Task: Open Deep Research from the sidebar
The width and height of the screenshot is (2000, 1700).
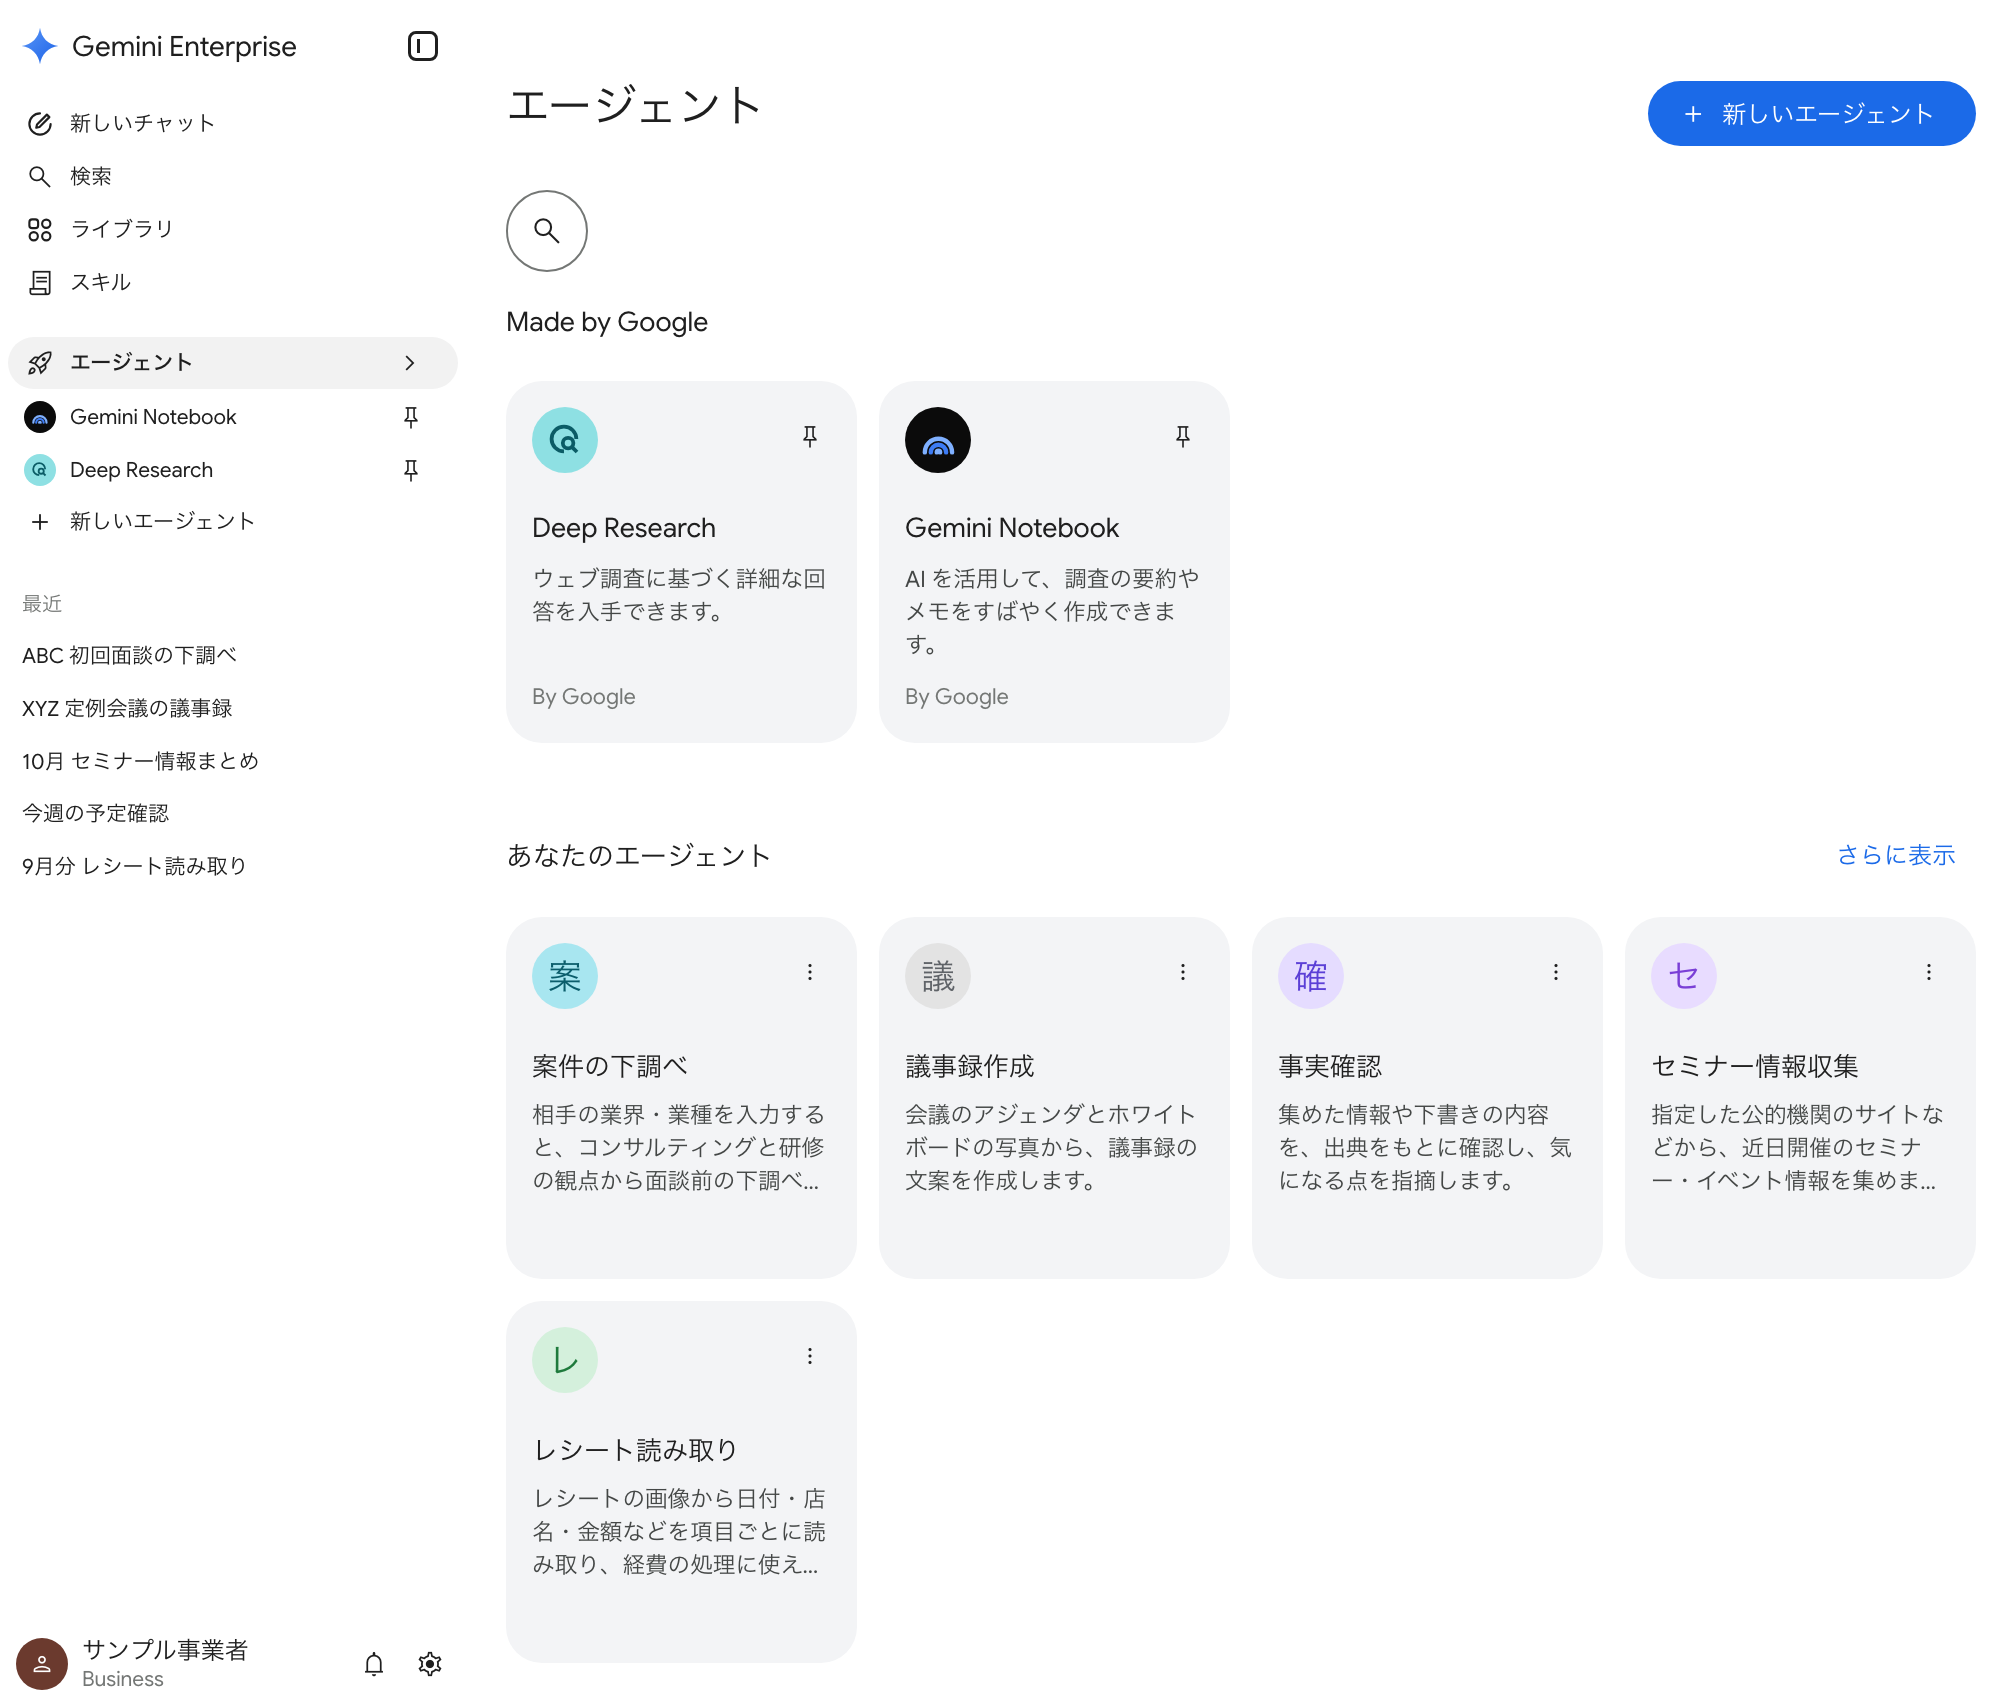Action: (x=141, y=470)
